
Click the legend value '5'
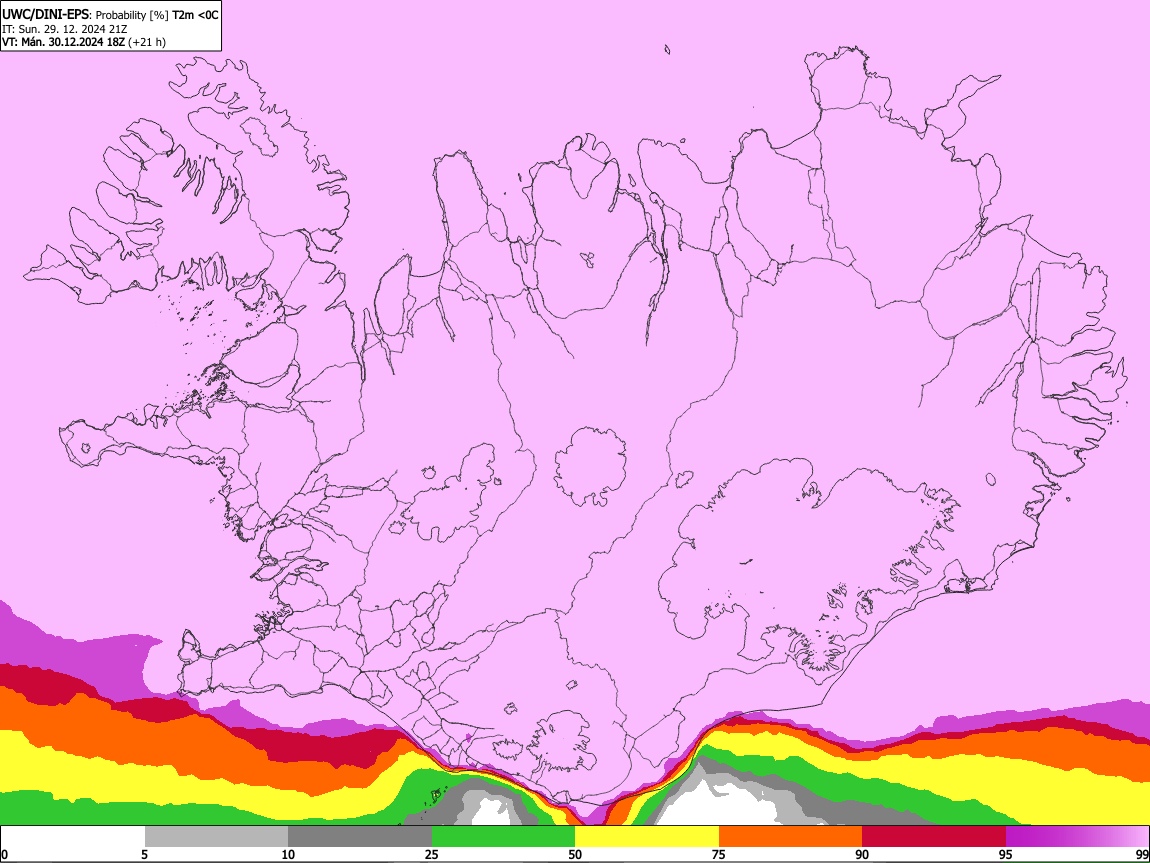pos(144,855)
